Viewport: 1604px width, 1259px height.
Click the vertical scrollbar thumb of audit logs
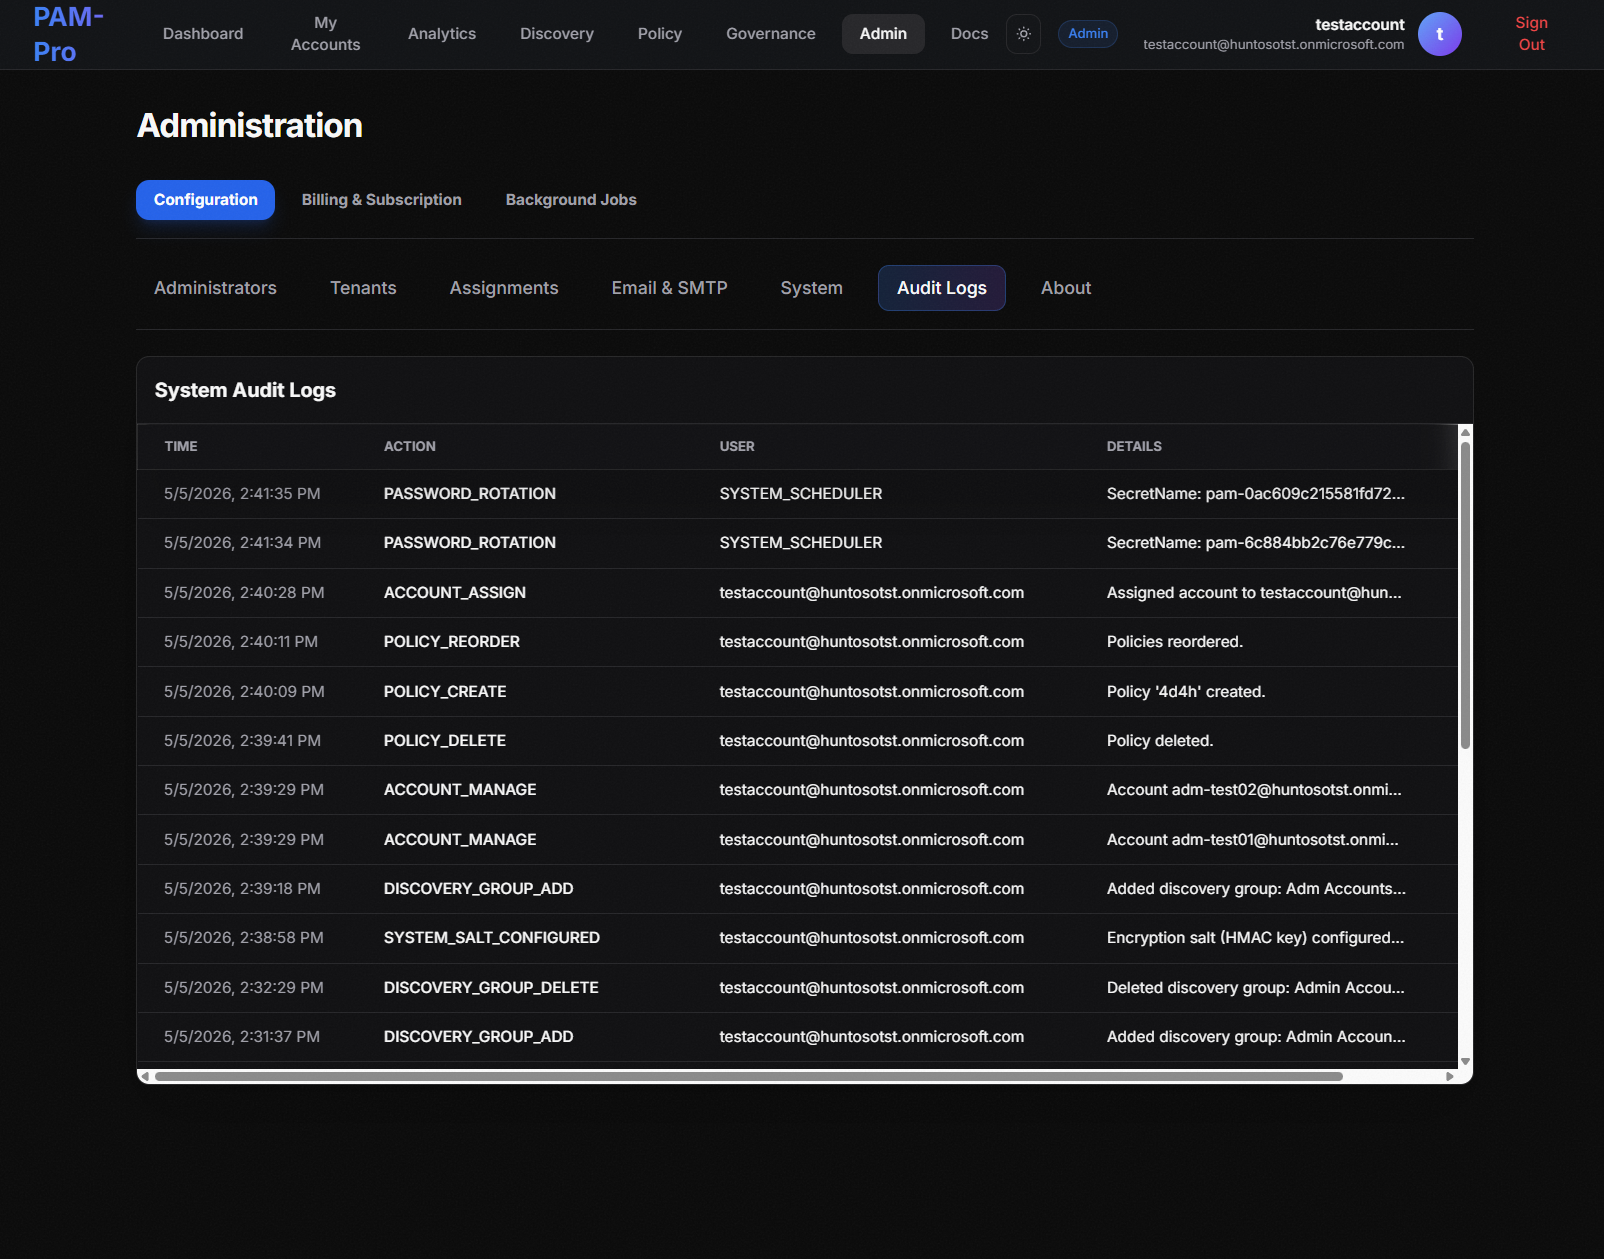point(1465,595)
